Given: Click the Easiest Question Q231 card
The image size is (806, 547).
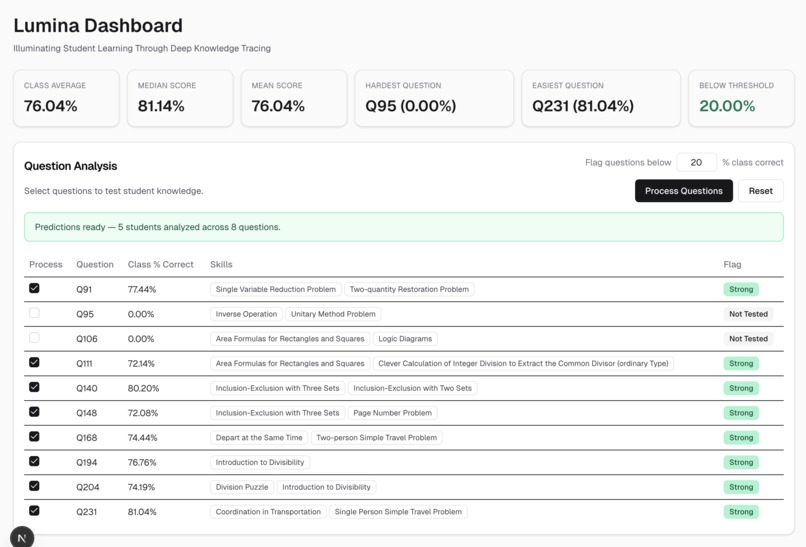Looking at the screenshot, I should (x=601, y=98).
